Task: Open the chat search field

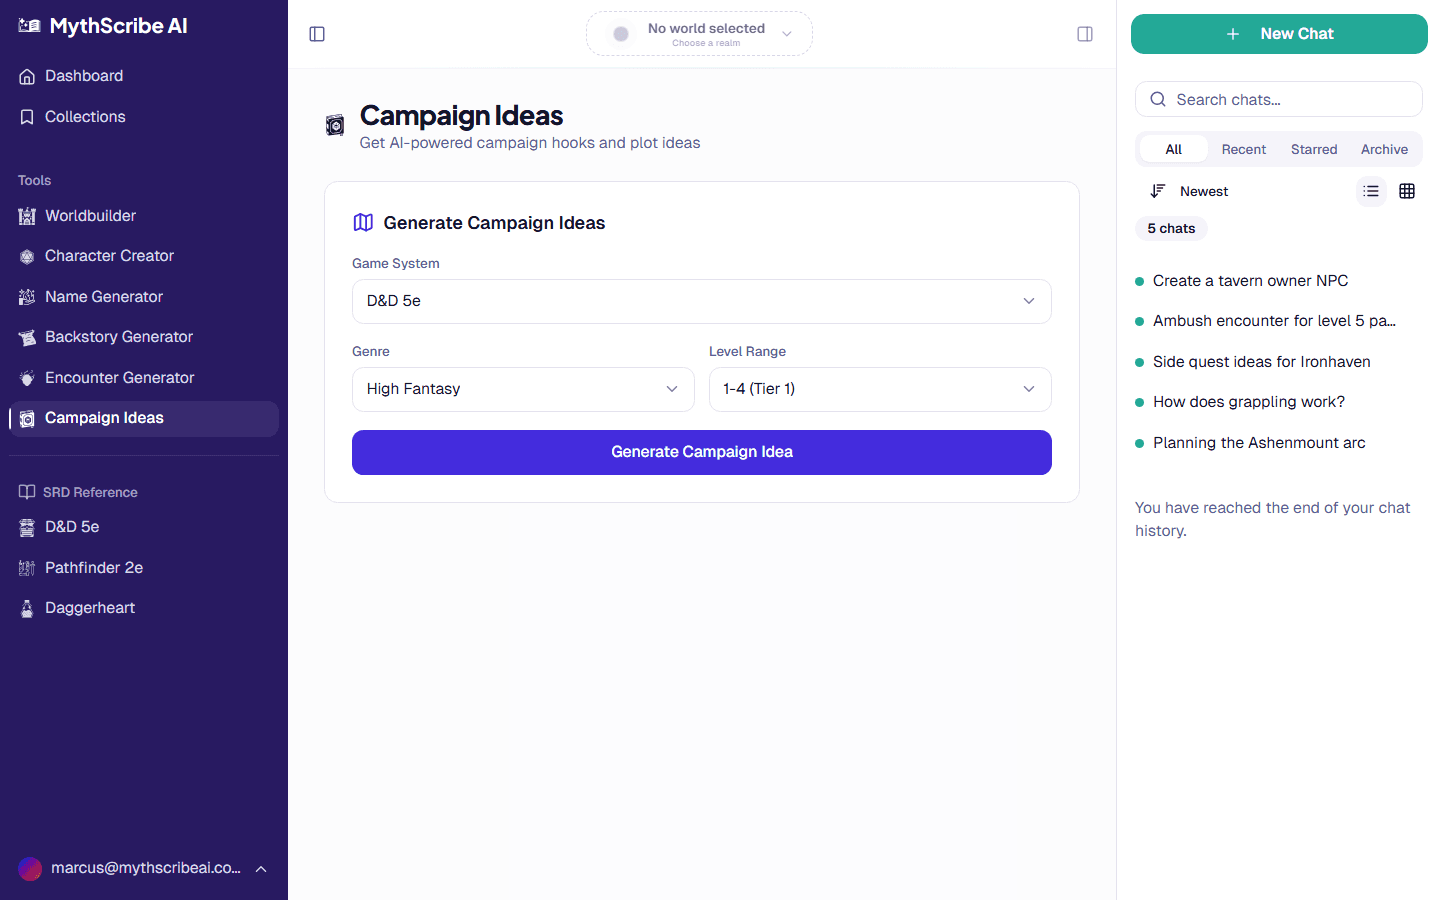Action: [1278, 99]
